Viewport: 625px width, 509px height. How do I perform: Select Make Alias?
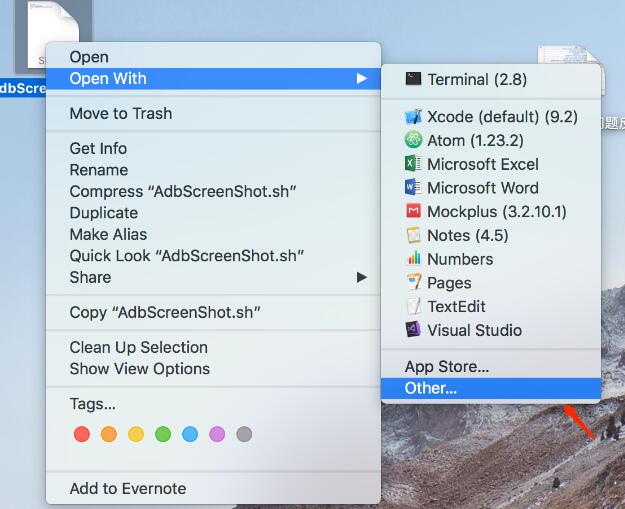(108, 235)
